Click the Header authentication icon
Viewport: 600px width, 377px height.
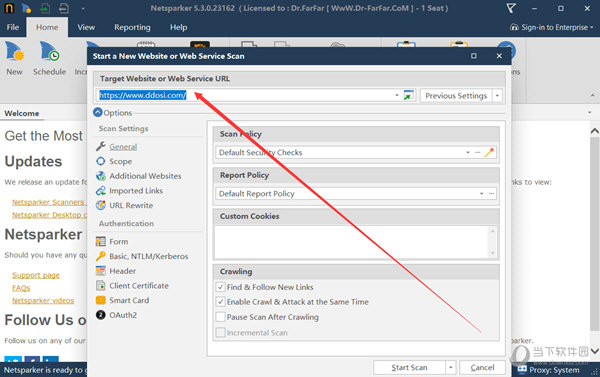tap(101, 271)
